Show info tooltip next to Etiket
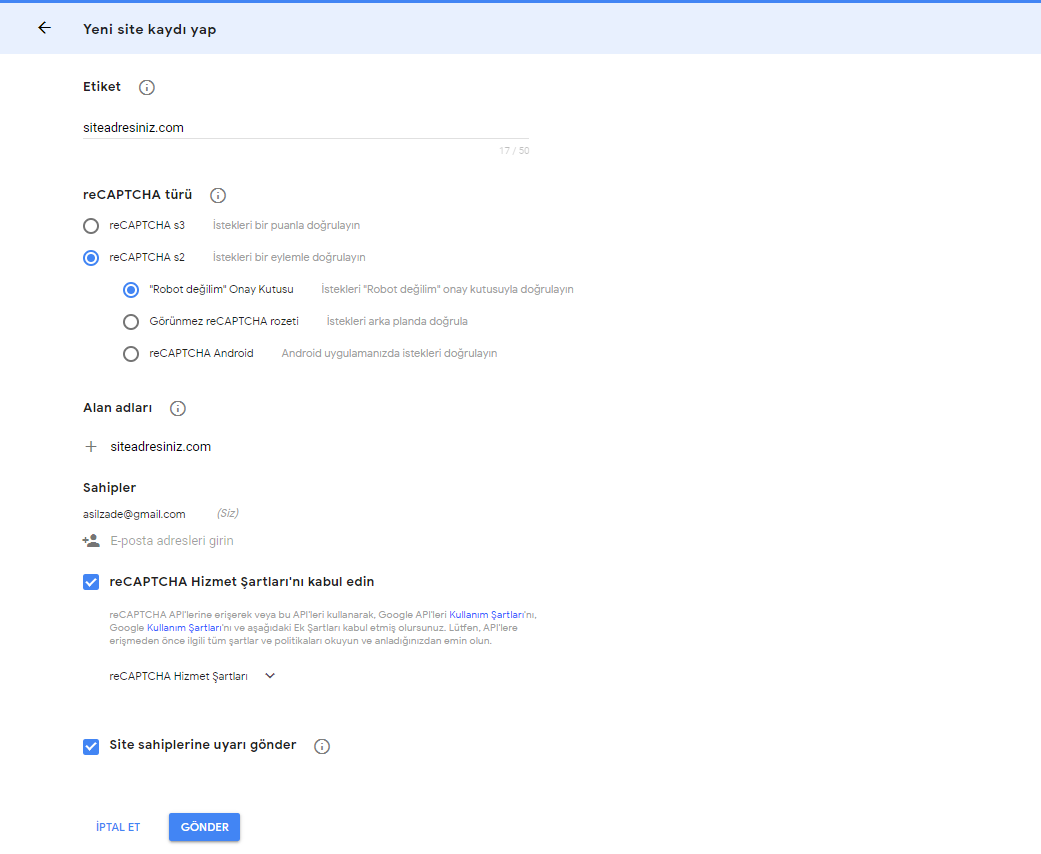The height and width of the screenshot is (854, 1041). coord(147,88)
